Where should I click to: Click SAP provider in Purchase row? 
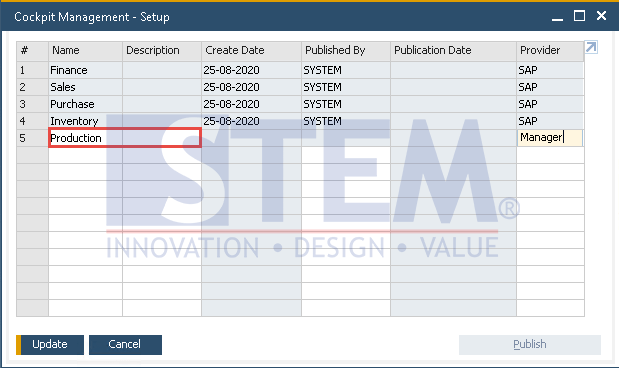(550, 104)
